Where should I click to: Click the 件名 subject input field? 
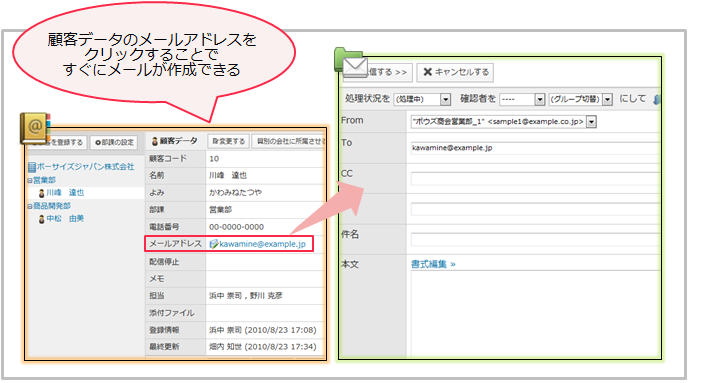pos(535,239)
